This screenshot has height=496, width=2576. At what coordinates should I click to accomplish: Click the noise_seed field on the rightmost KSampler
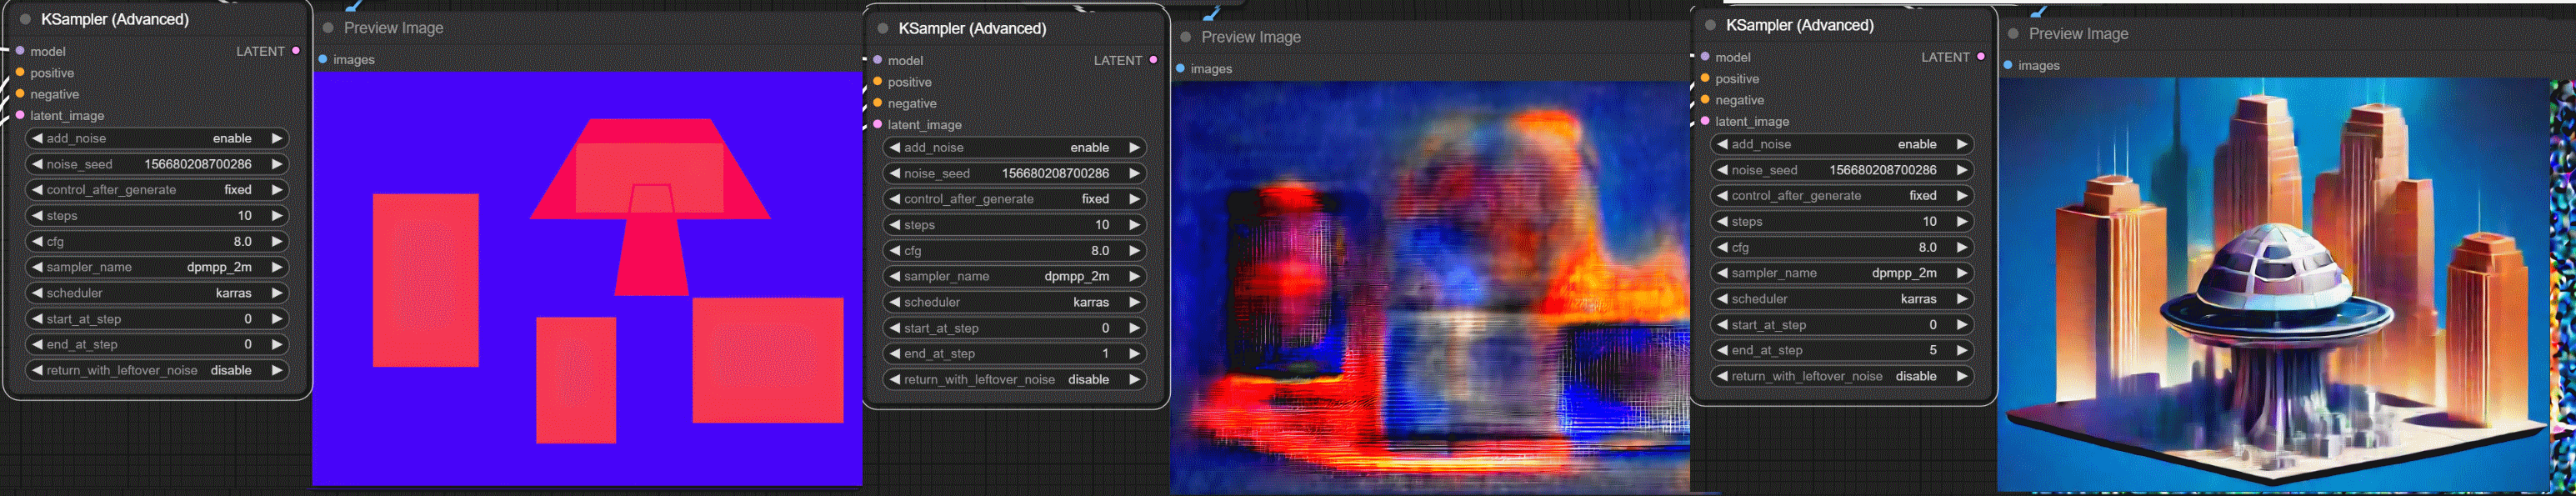tap(1841, 170)
